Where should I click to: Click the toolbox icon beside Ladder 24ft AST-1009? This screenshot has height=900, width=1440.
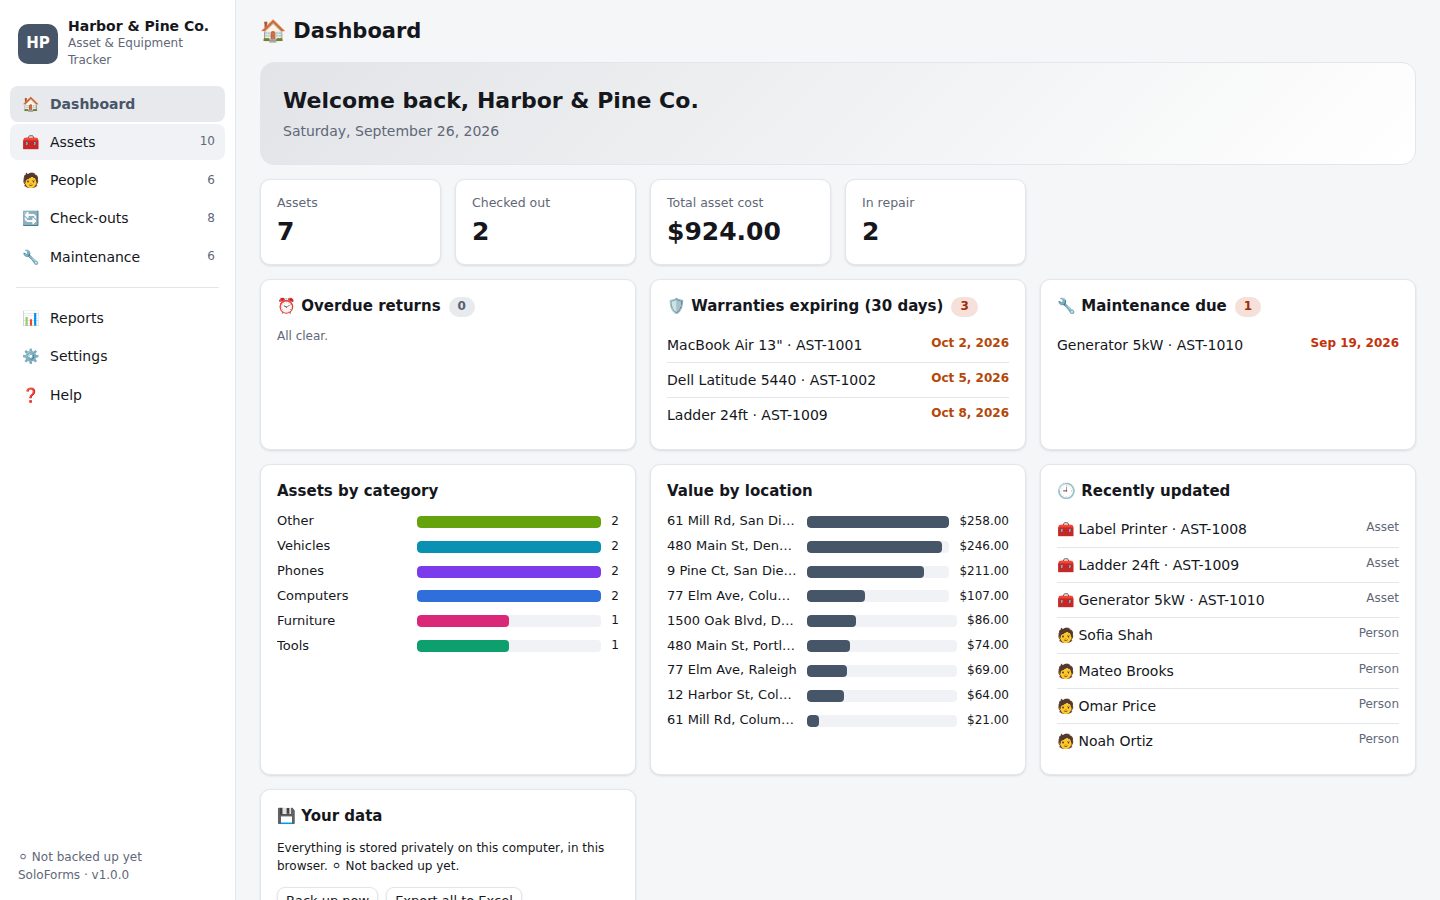pyautogui.click(x=1065, y=565)
